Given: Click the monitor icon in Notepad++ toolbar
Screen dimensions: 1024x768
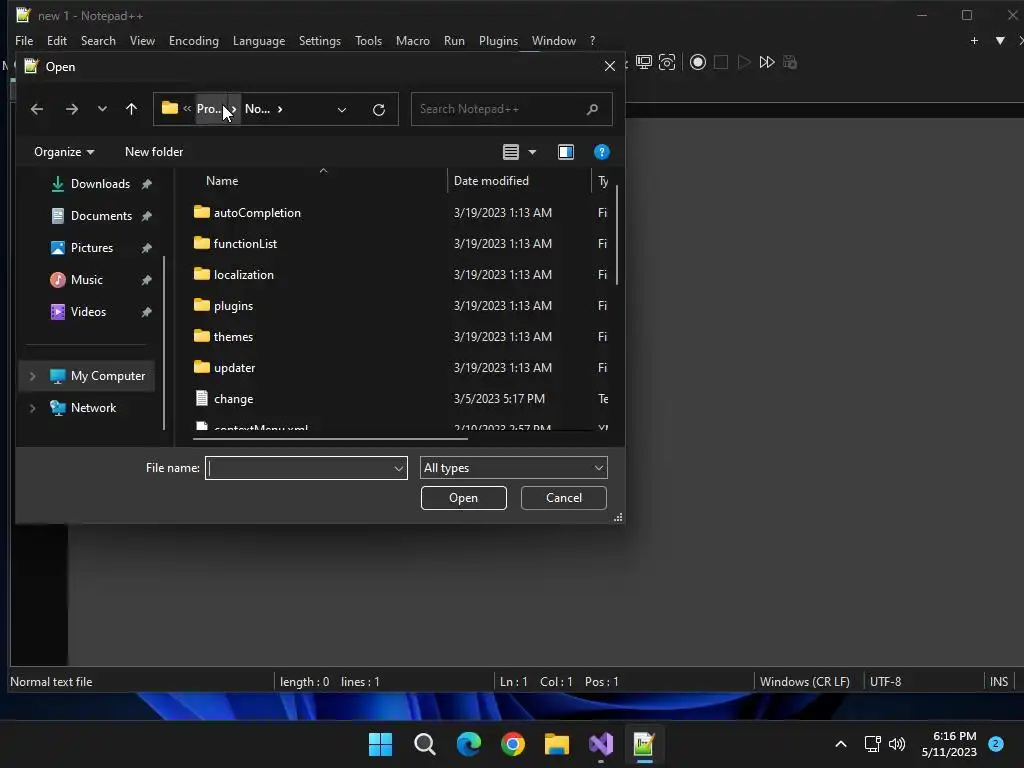Looking at the screenshot, I should click(x=644, y=63).
